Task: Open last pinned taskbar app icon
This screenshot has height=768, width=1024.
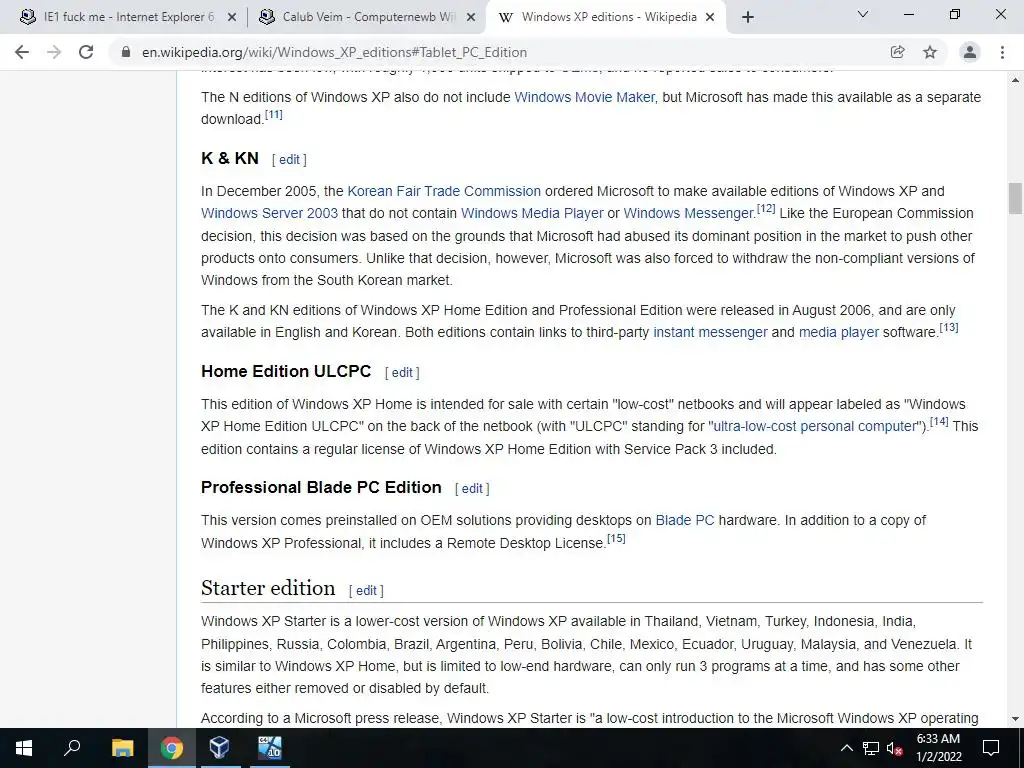Action: [x=268, y=748]
